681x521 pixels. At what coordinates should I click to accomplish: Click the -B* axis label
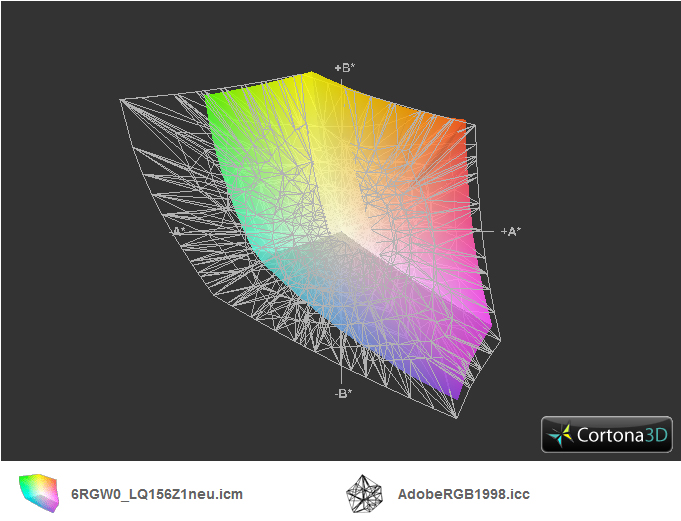pyautogui.click(x=343, y=393)
